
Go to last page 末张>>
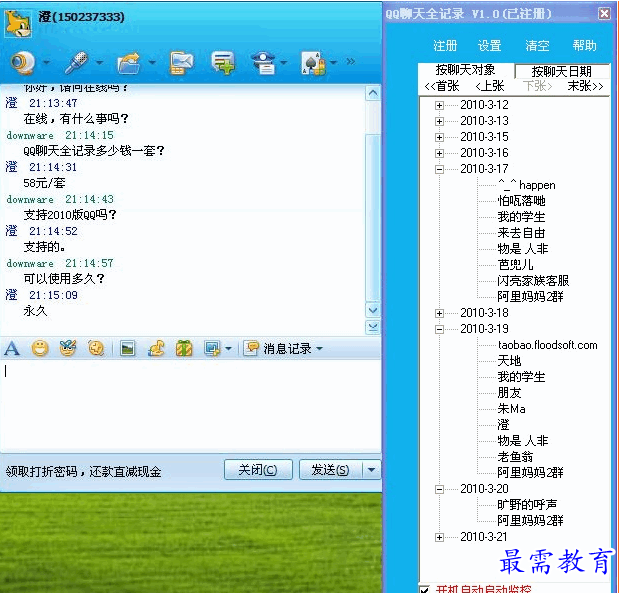(585, 86)
